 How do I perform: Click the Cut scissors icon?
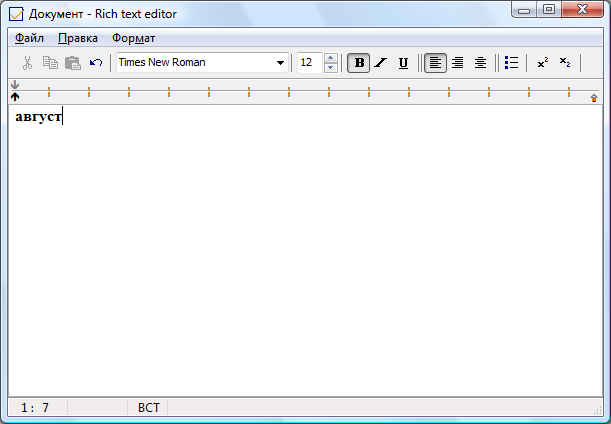[x=27, y=63]
